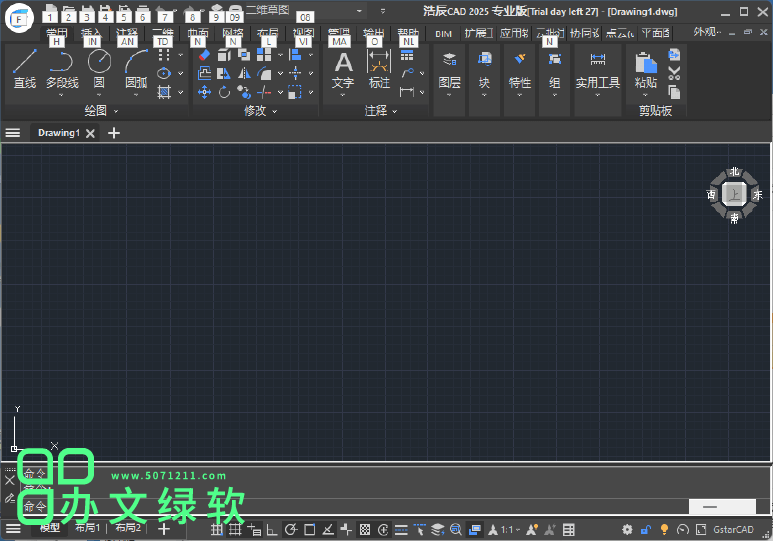Select the move tool with four arrows

(x=204, y=92)
